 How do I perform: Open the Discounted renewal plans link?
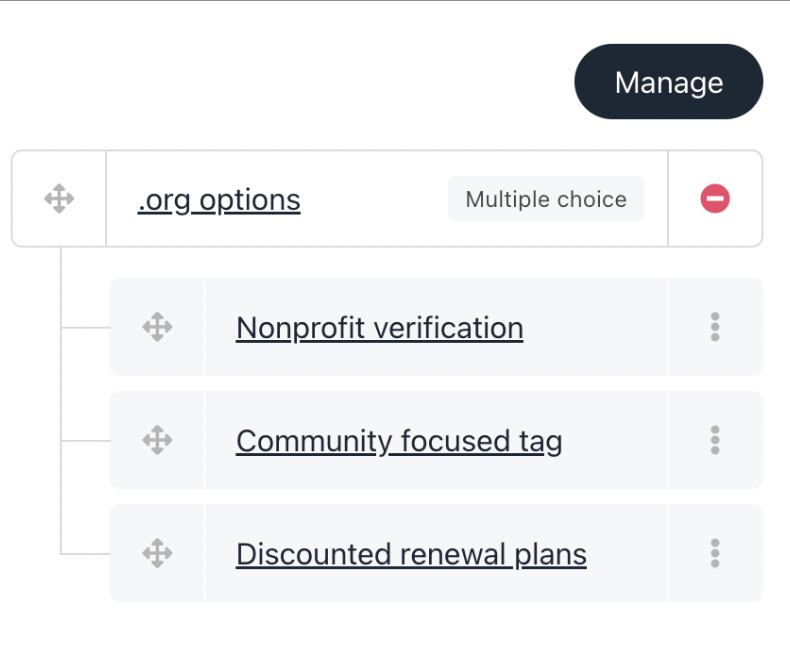(411, 554)
